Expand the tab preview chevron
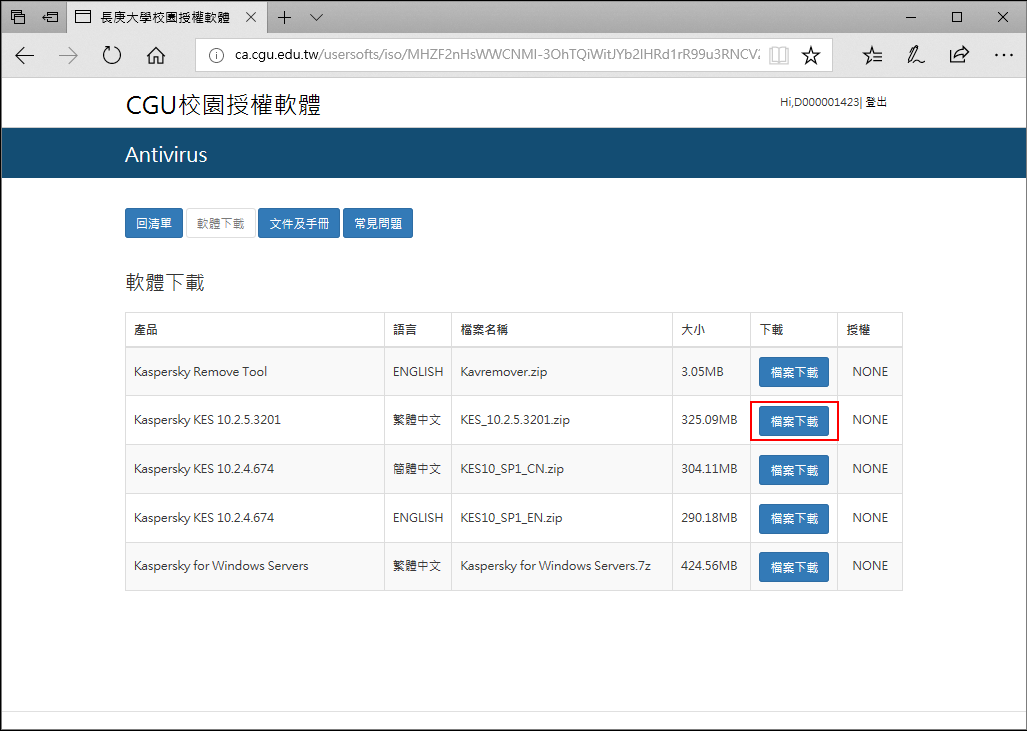 coord(316,18)
